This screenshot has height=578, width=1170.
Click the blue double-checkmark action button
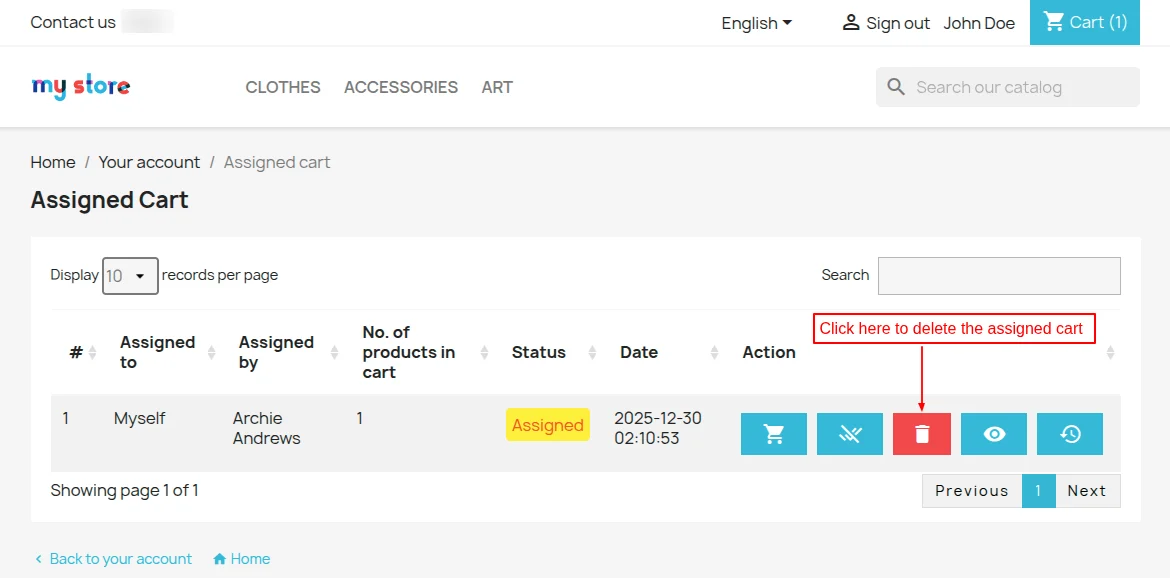coord(849,434)
